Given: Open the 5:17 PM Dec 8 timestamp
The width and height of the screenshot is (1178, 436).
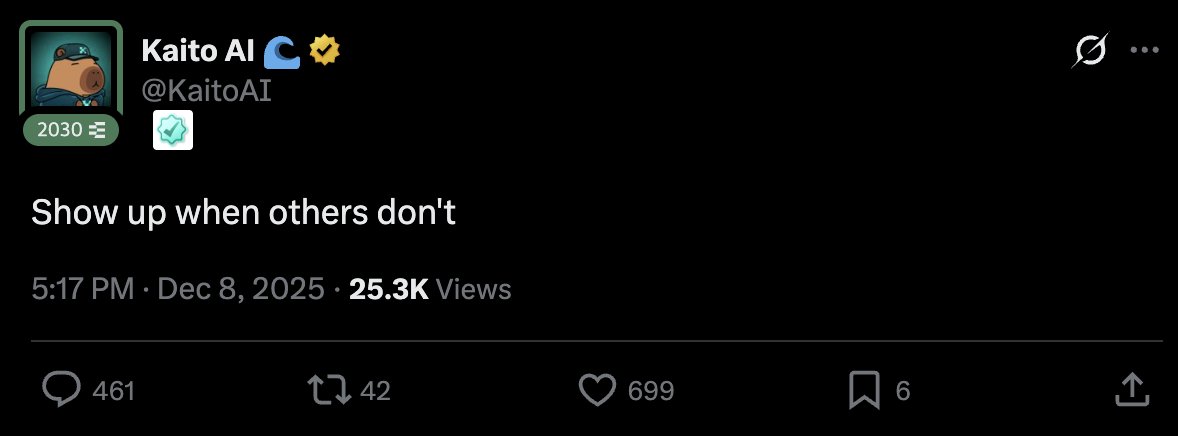Looking at the screenshot, I should (x=178, y=289).
